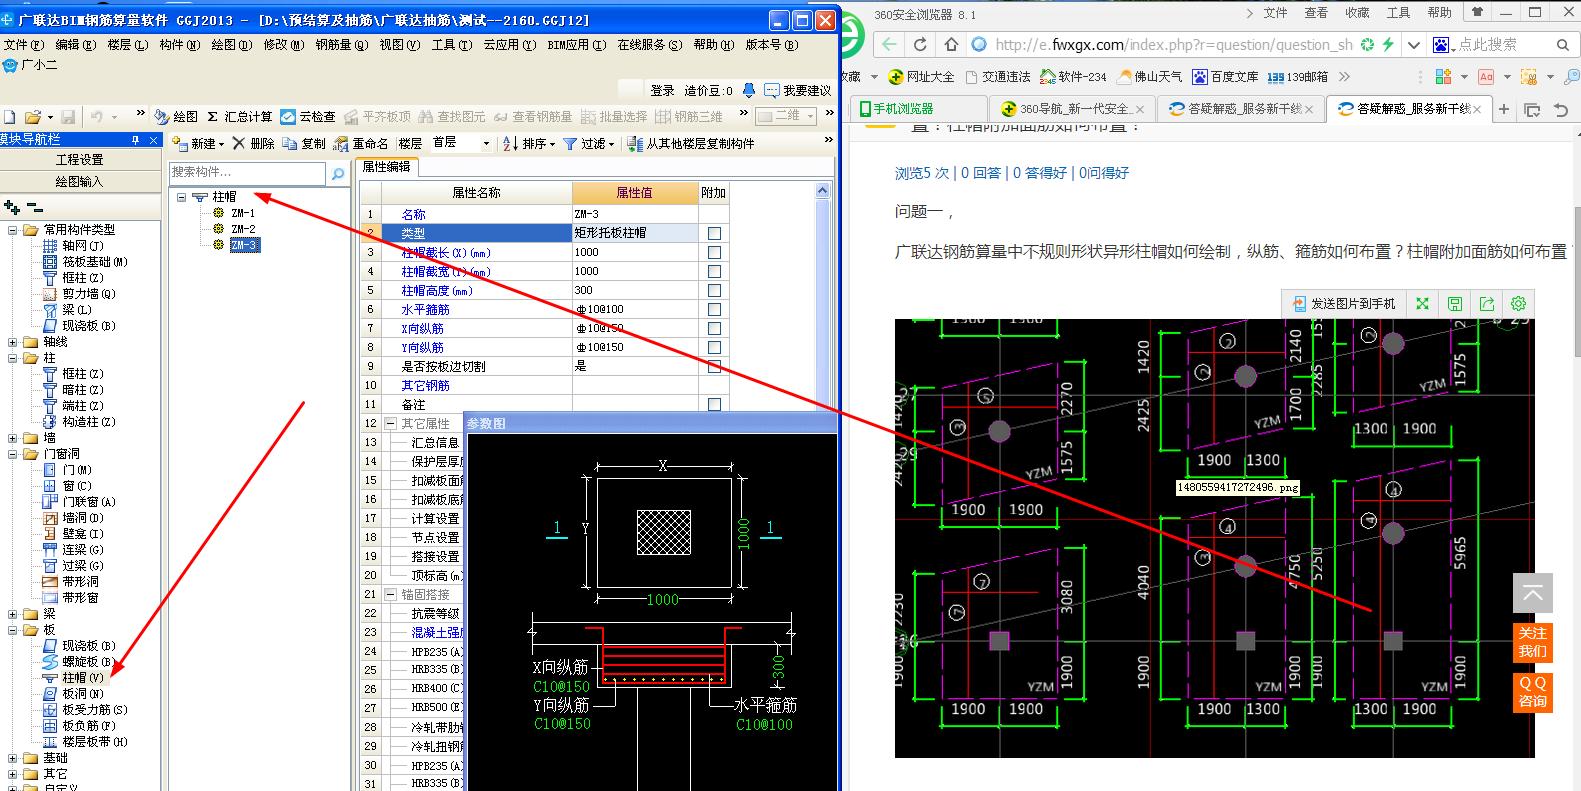Toggle 附加 checkbox for 备注 row
Screen dimensions: 1581x791
(714, 405)
